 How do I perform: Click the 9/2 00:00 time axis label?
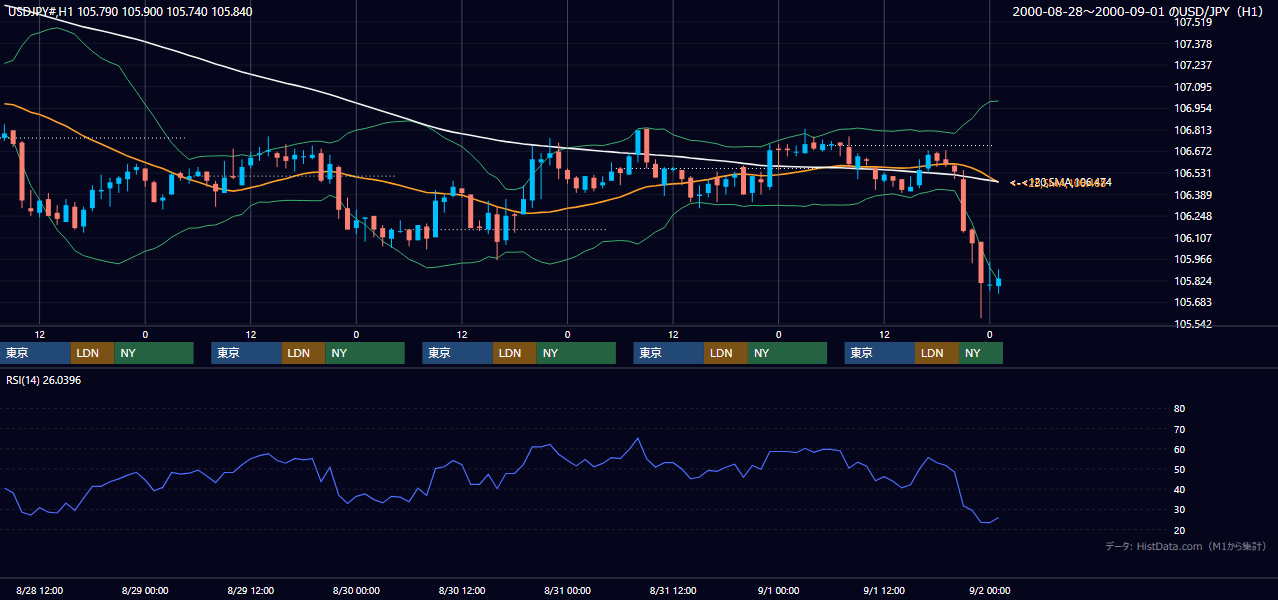click(989, 590)
